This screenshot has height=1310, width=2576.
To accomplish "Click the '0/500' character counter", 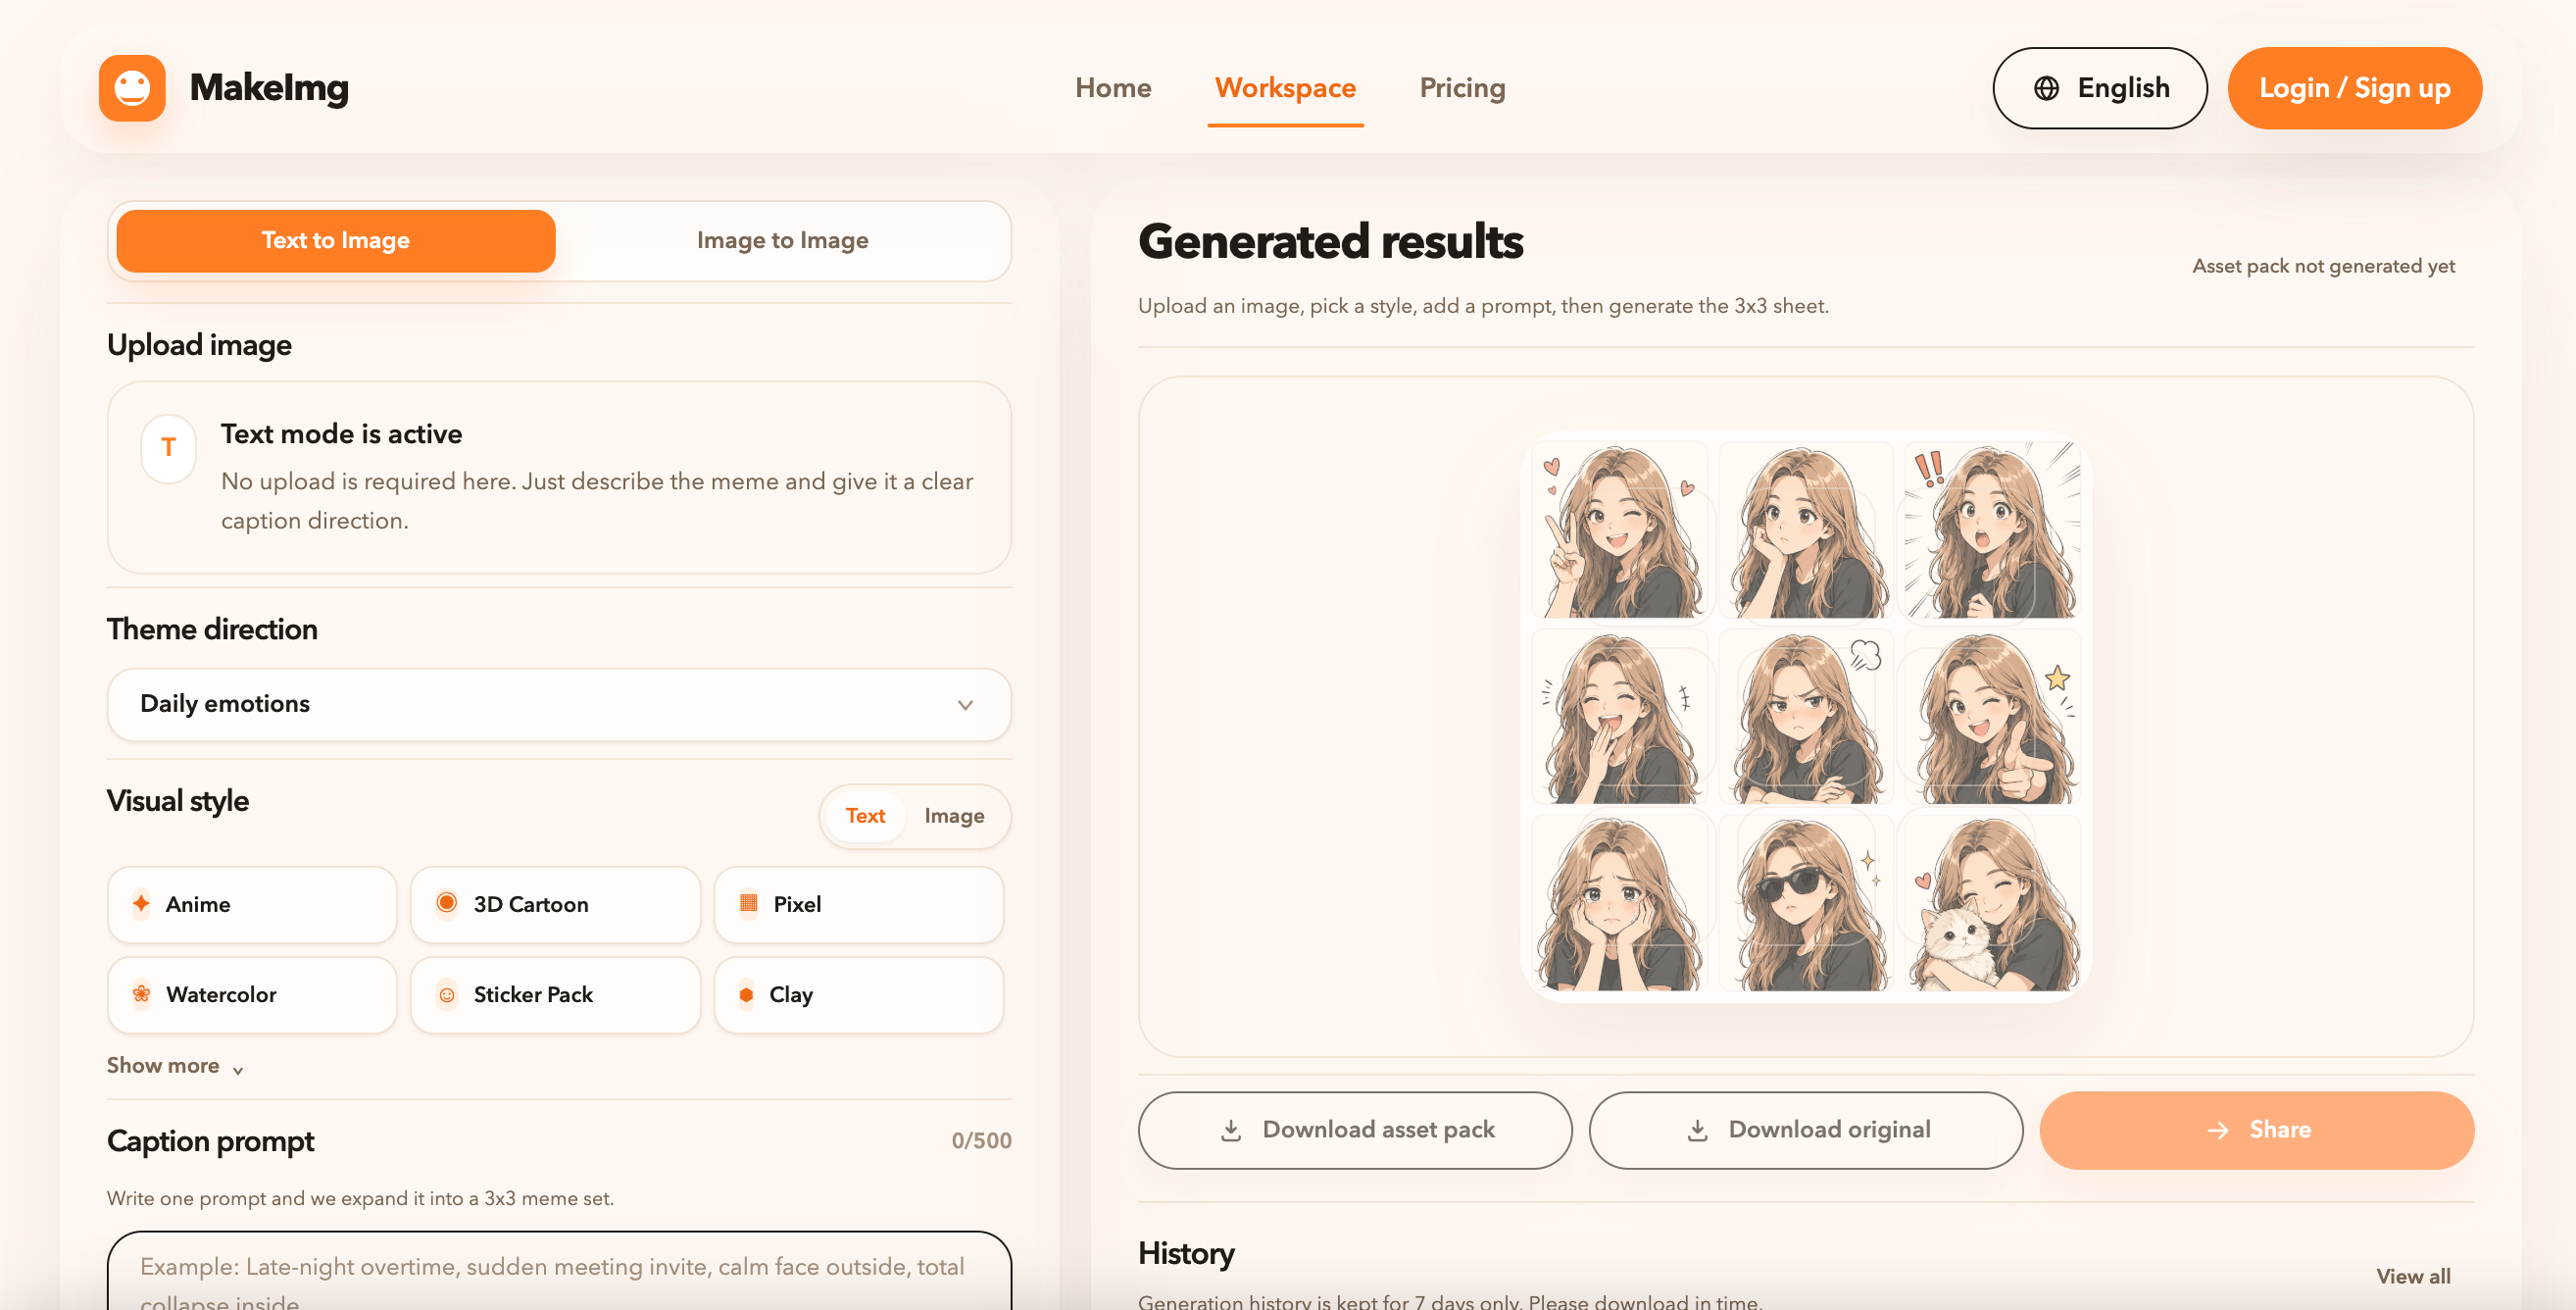I will point(981,1141).
